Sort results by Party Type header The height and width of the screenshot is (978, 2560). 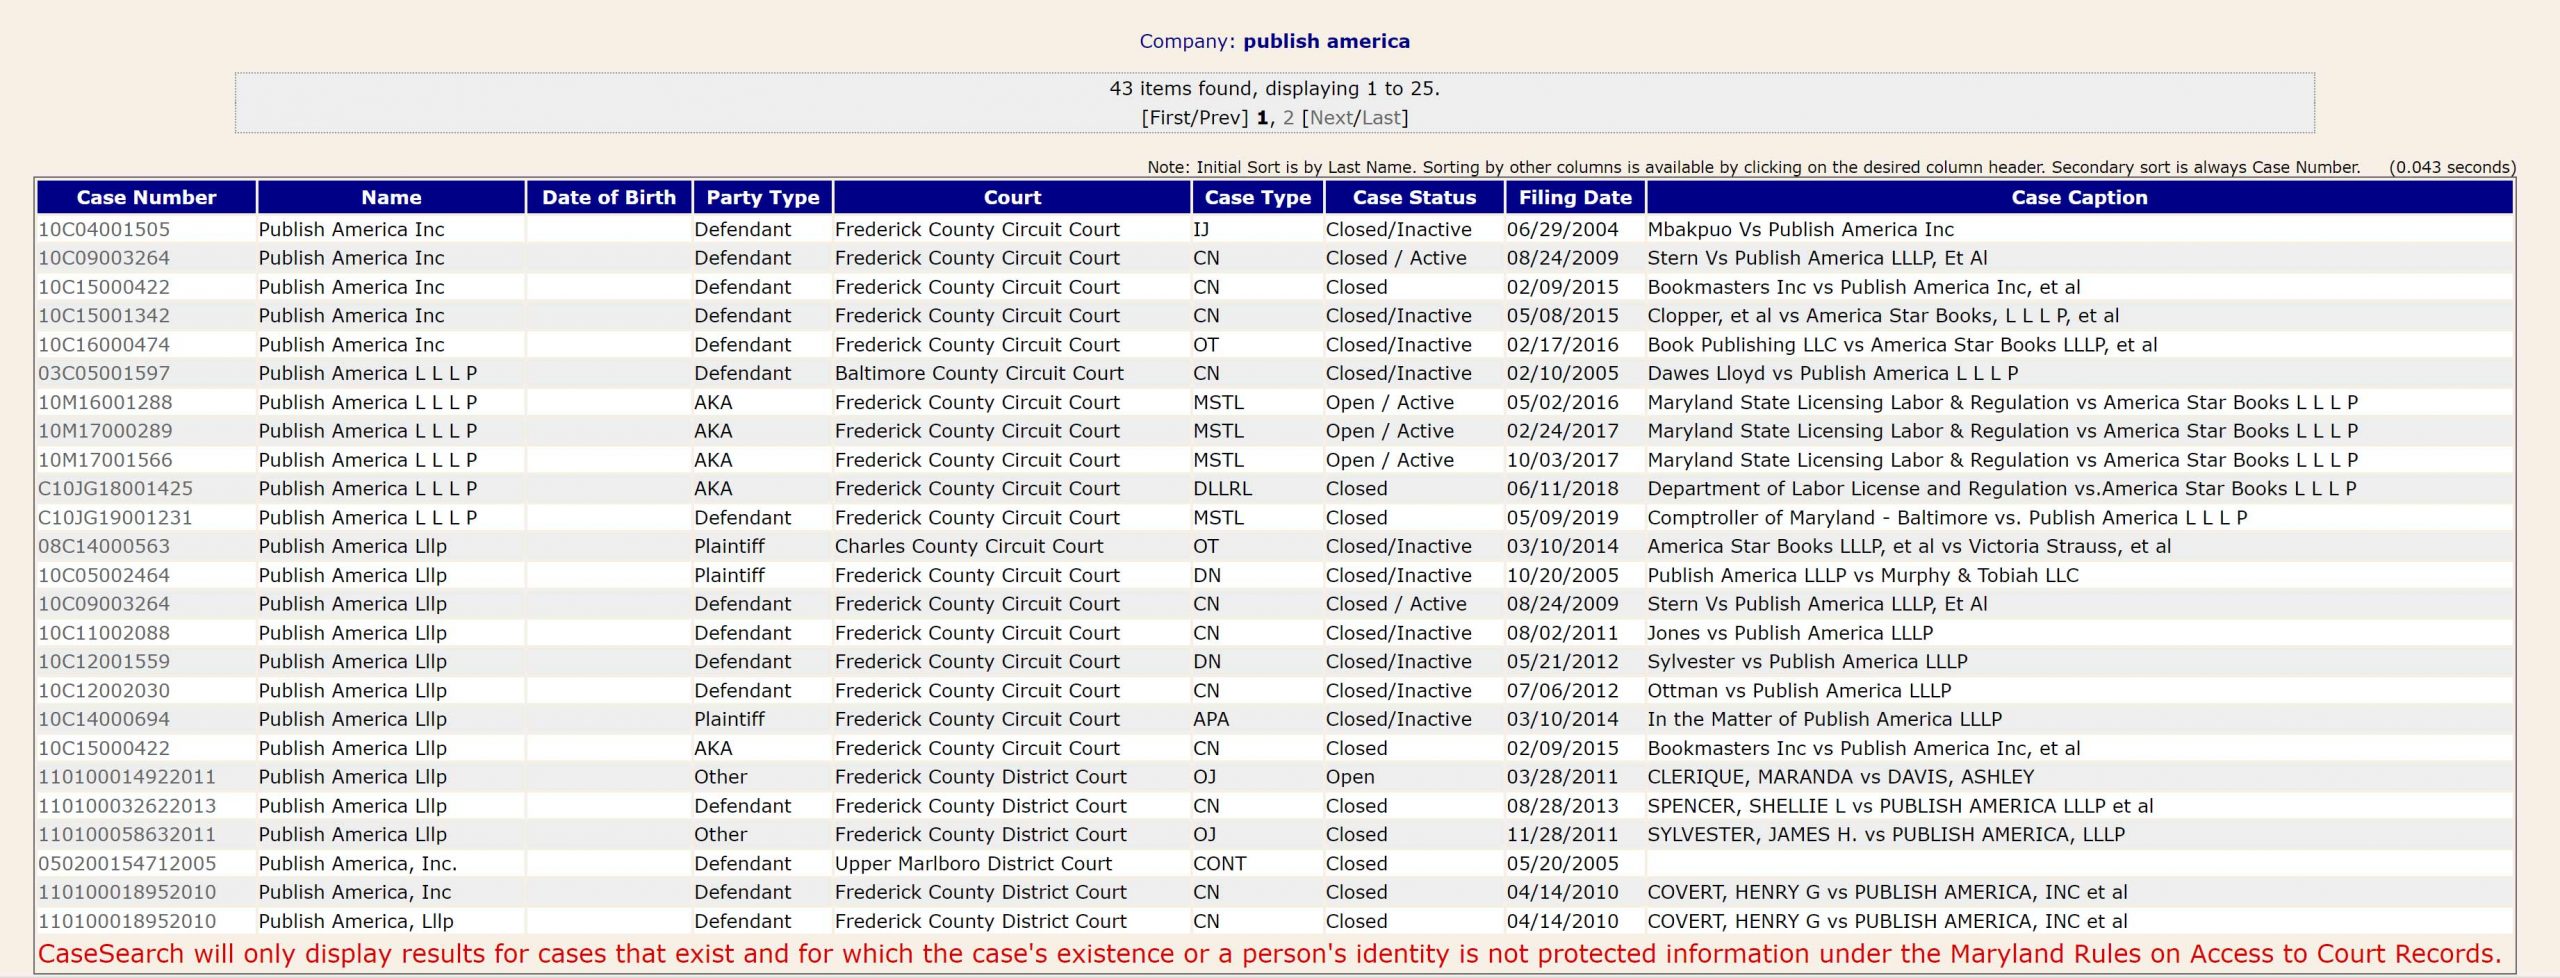[x=762, y=197]
